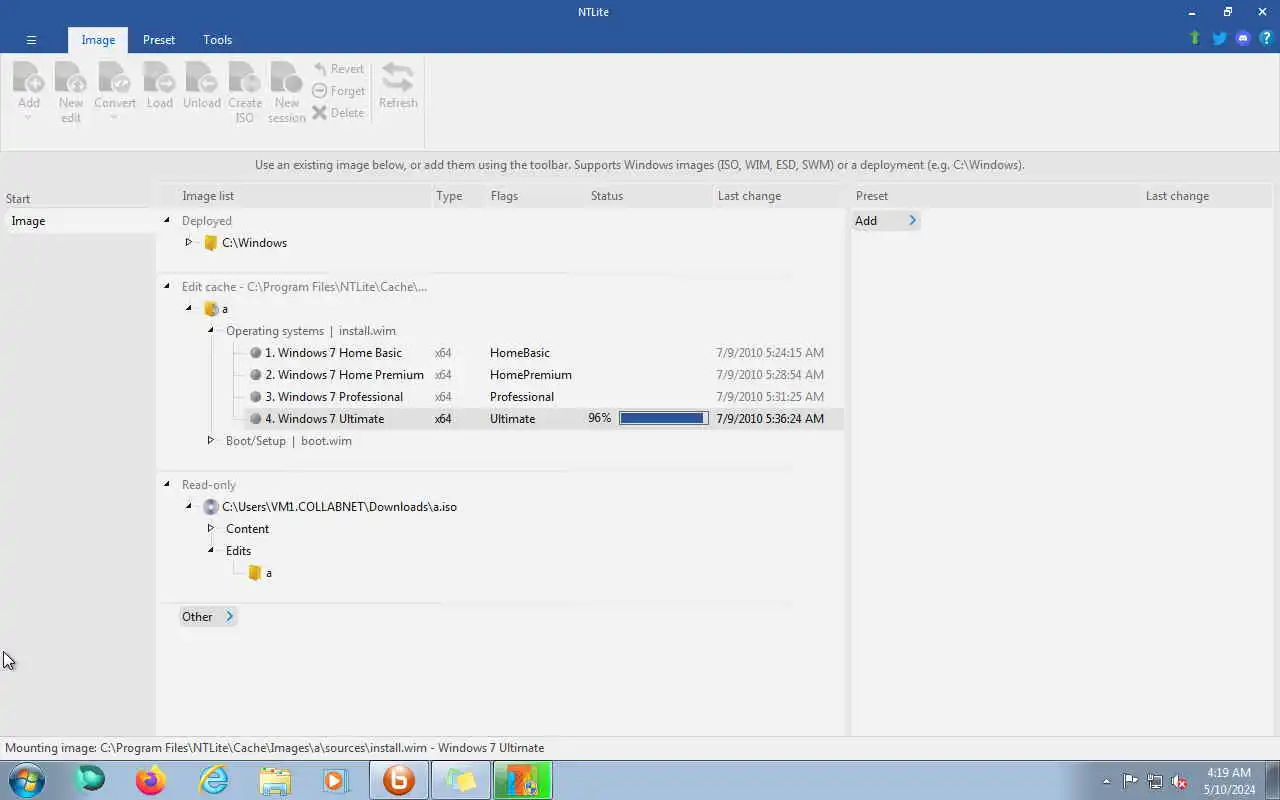Open the Help question mark icon
Screen dimensions: 1280x800
pyautogui.click(x=1266, y=38)
